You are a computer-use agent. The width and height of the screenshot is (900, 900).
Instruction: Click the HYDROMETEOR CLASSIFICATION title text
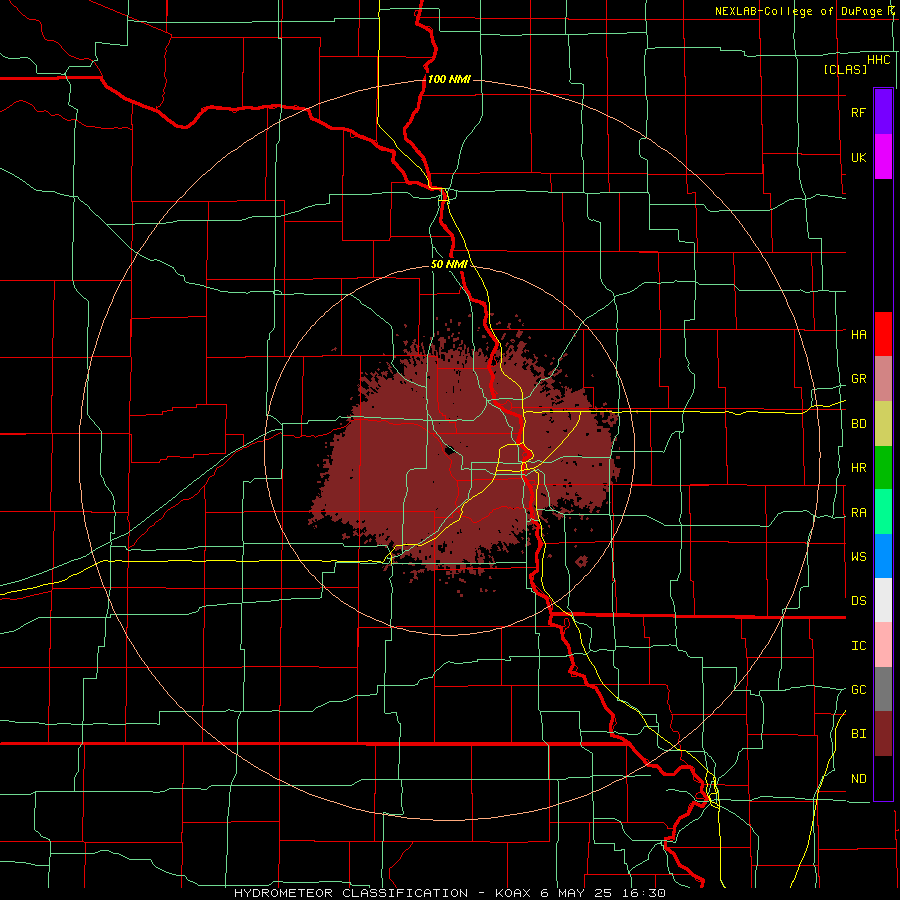point(351,893)
